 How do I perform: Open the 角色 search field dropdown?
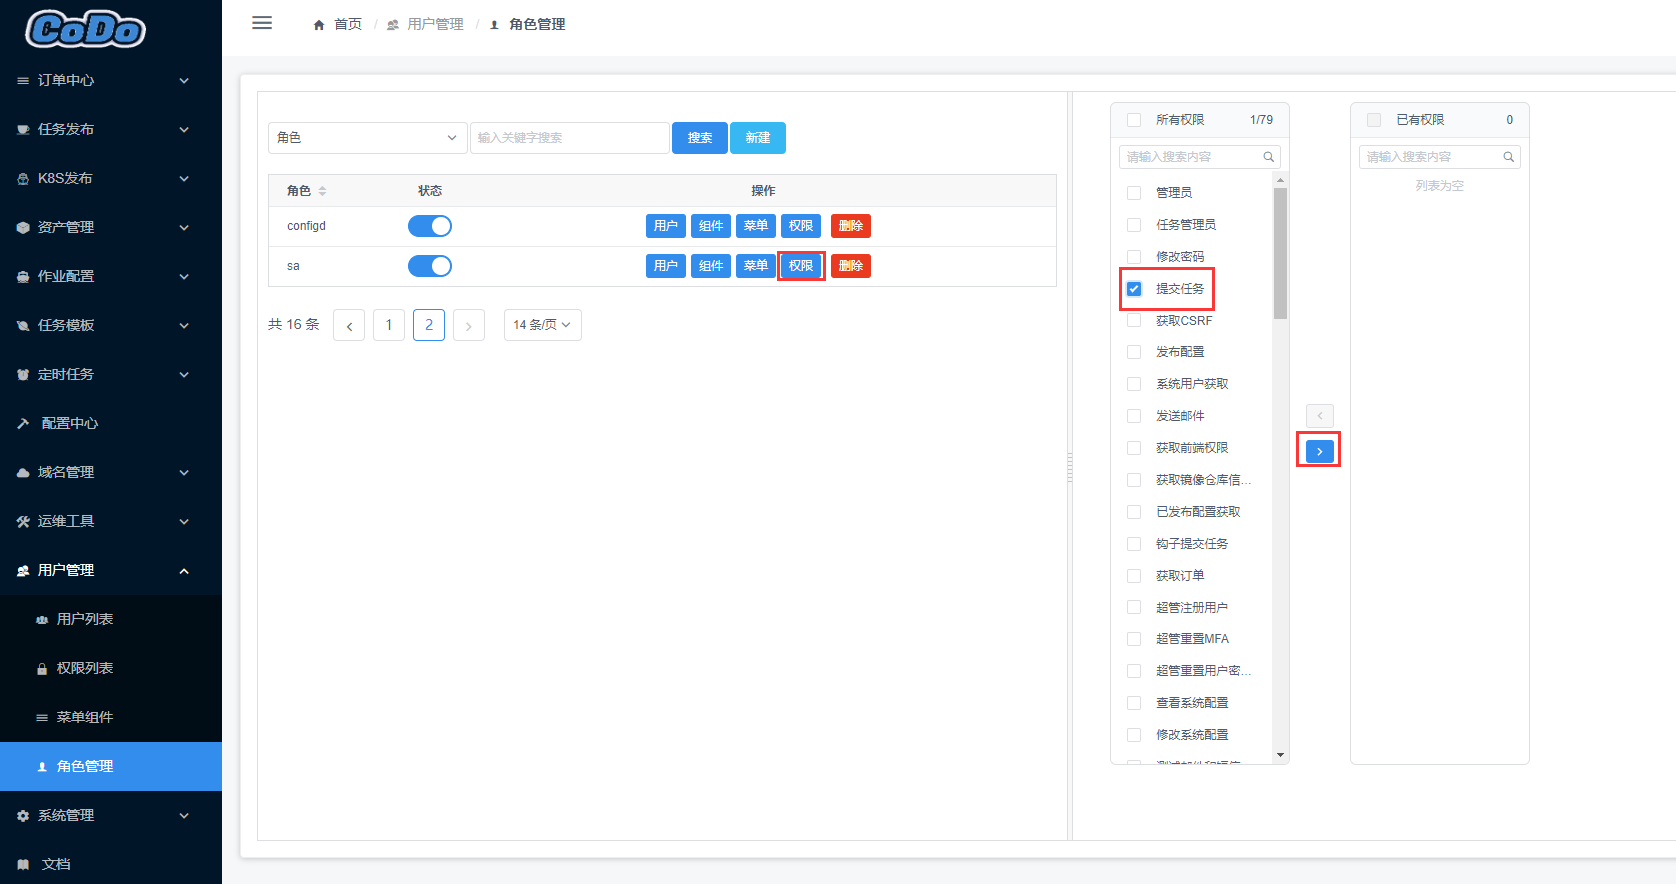coord(367,138)
